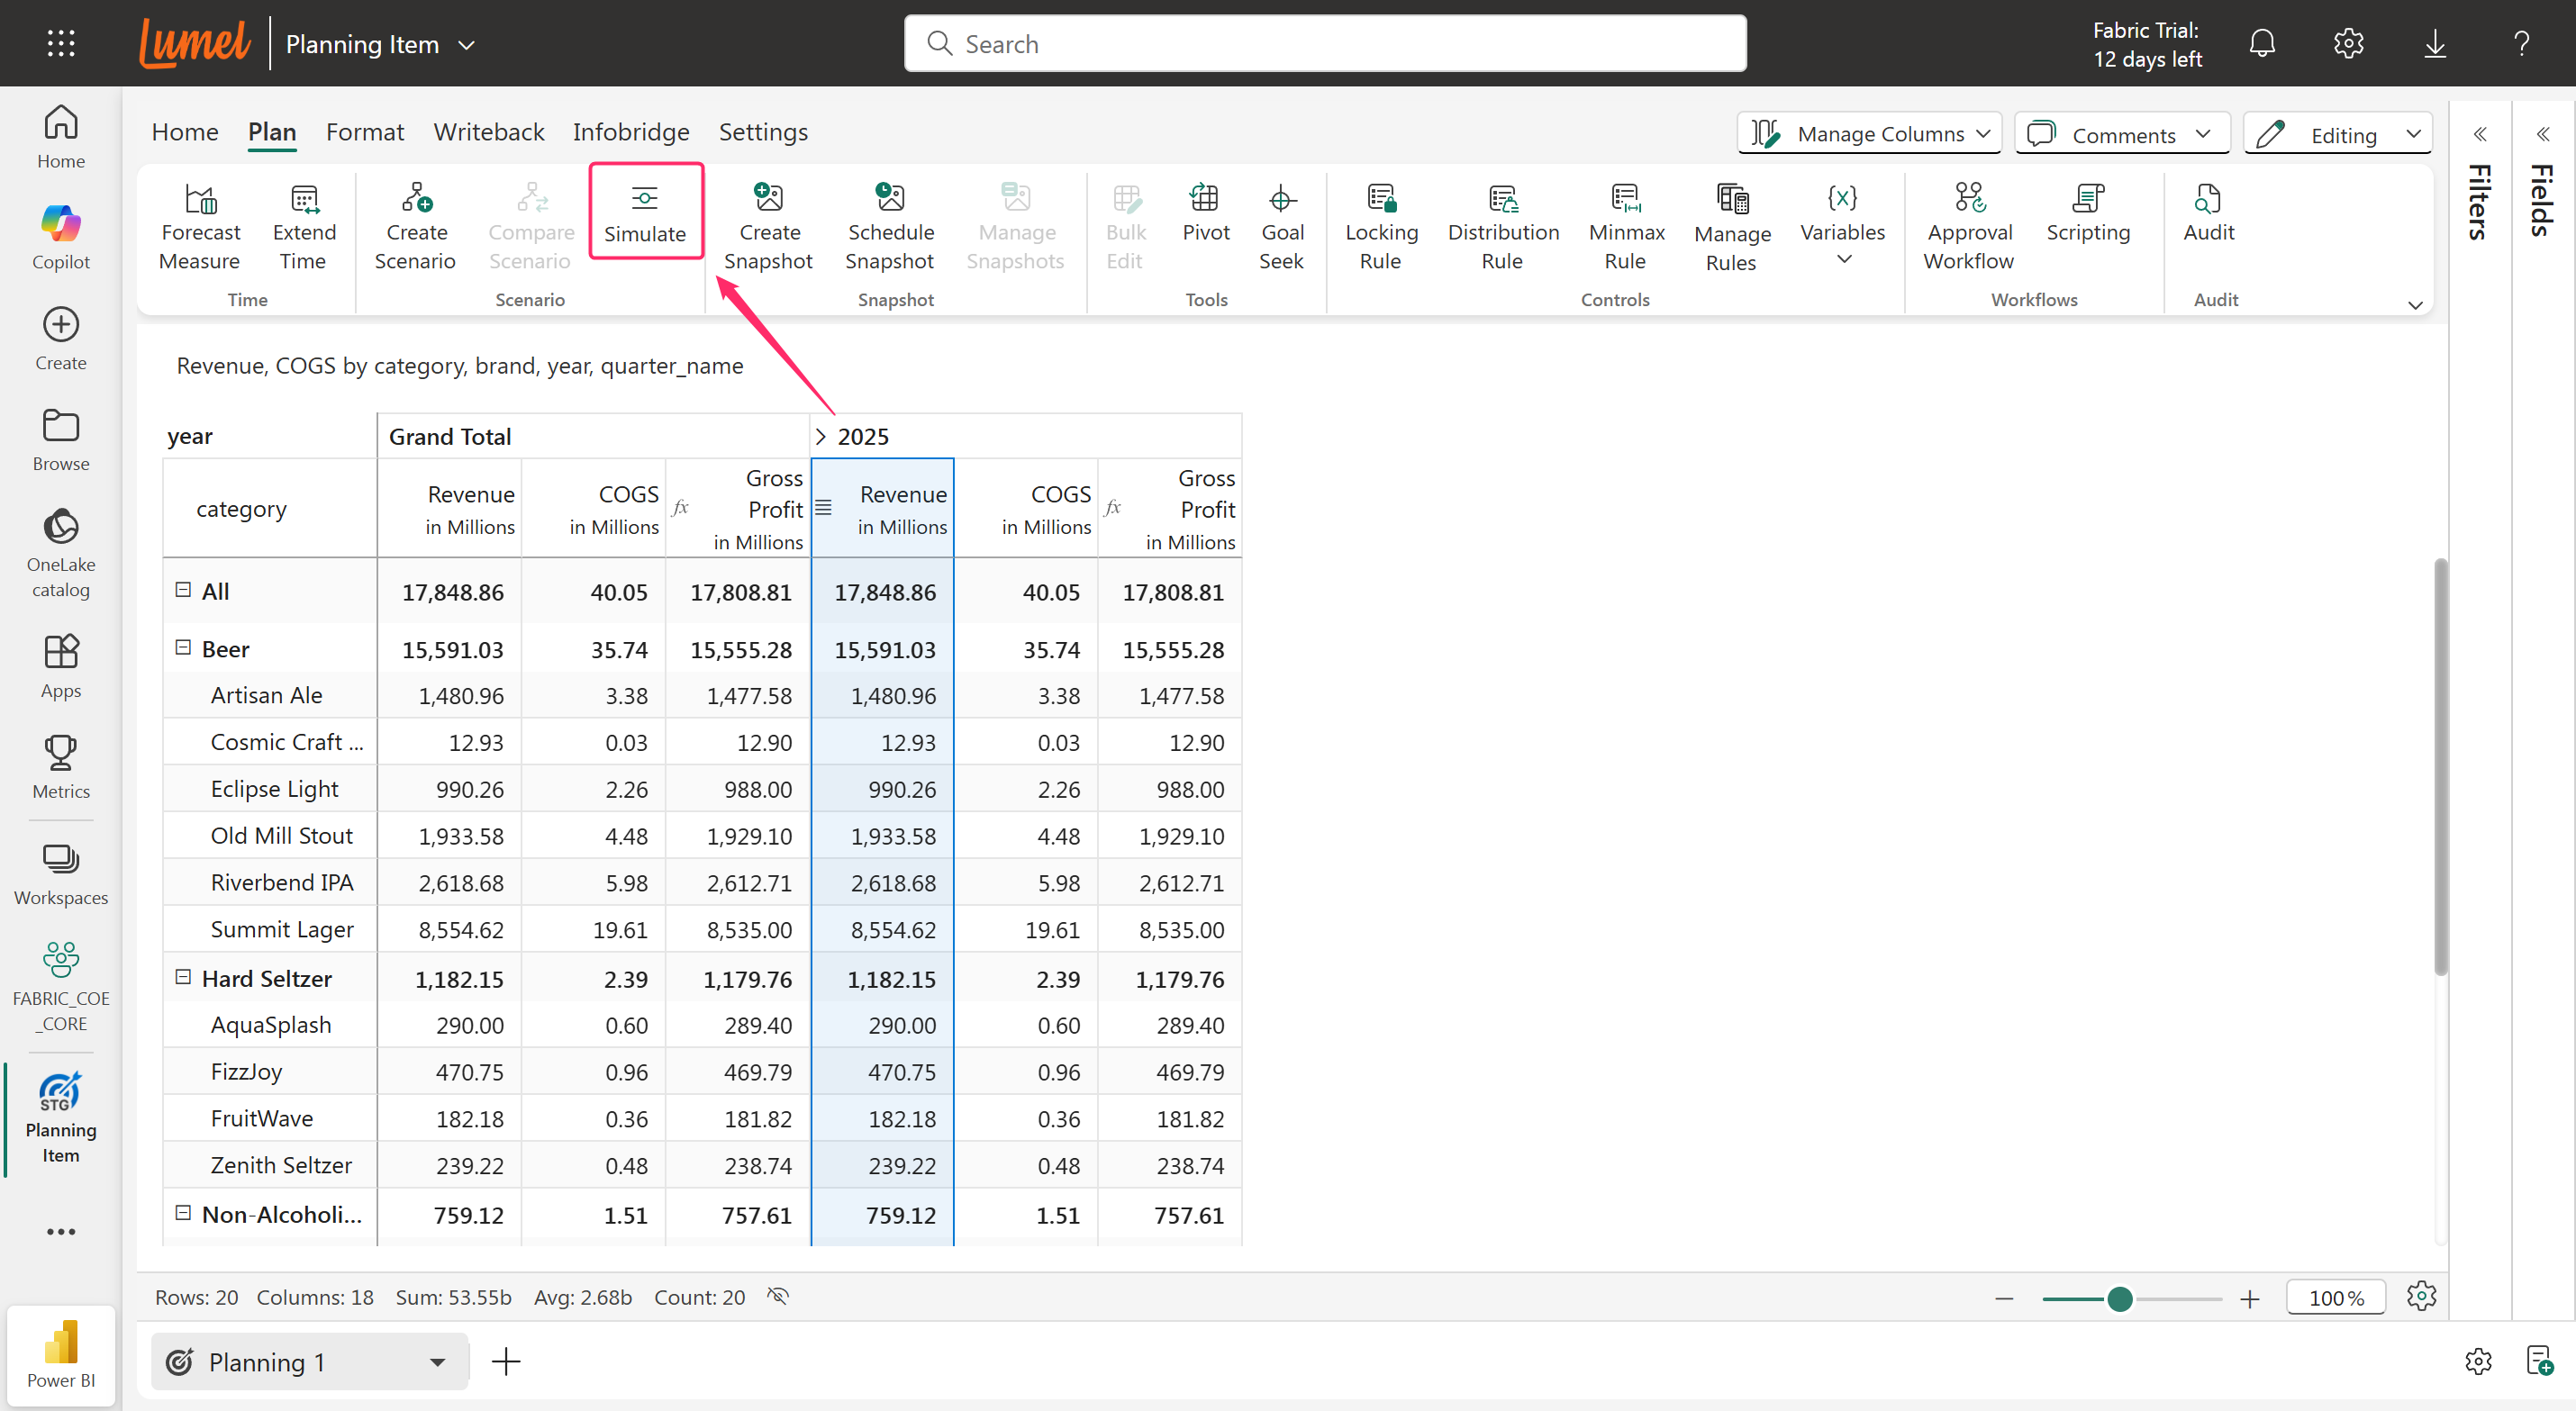Click in the Search input field
This screenshot has height=1411, width=2576.
point(1324,44)
